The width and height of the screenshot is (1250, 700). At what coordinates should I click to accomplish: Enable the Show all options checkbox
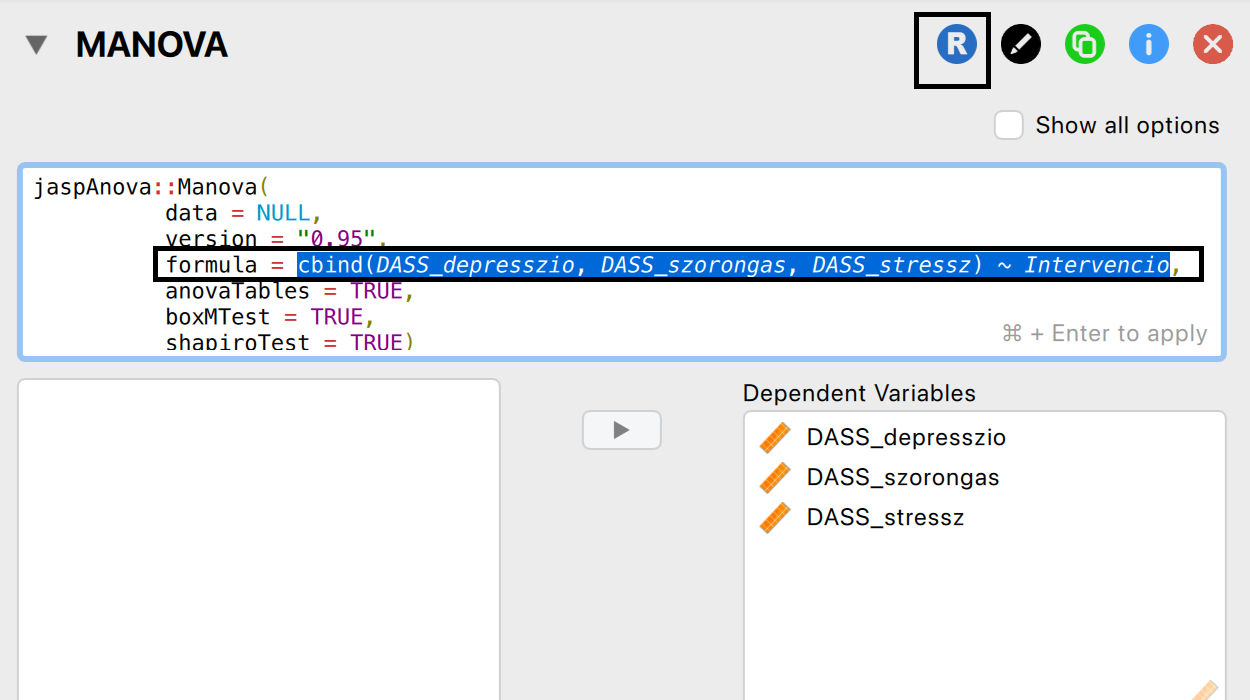[x=1009, y=126]
